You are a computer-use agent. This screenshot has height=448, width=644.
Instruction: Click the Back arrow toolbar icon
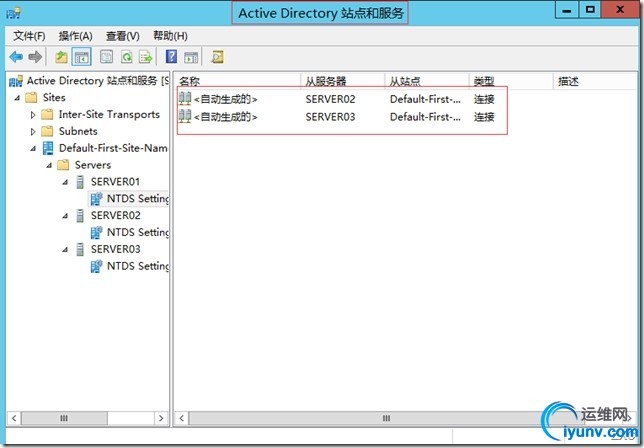pyautogui.click(x=16, y=57)
